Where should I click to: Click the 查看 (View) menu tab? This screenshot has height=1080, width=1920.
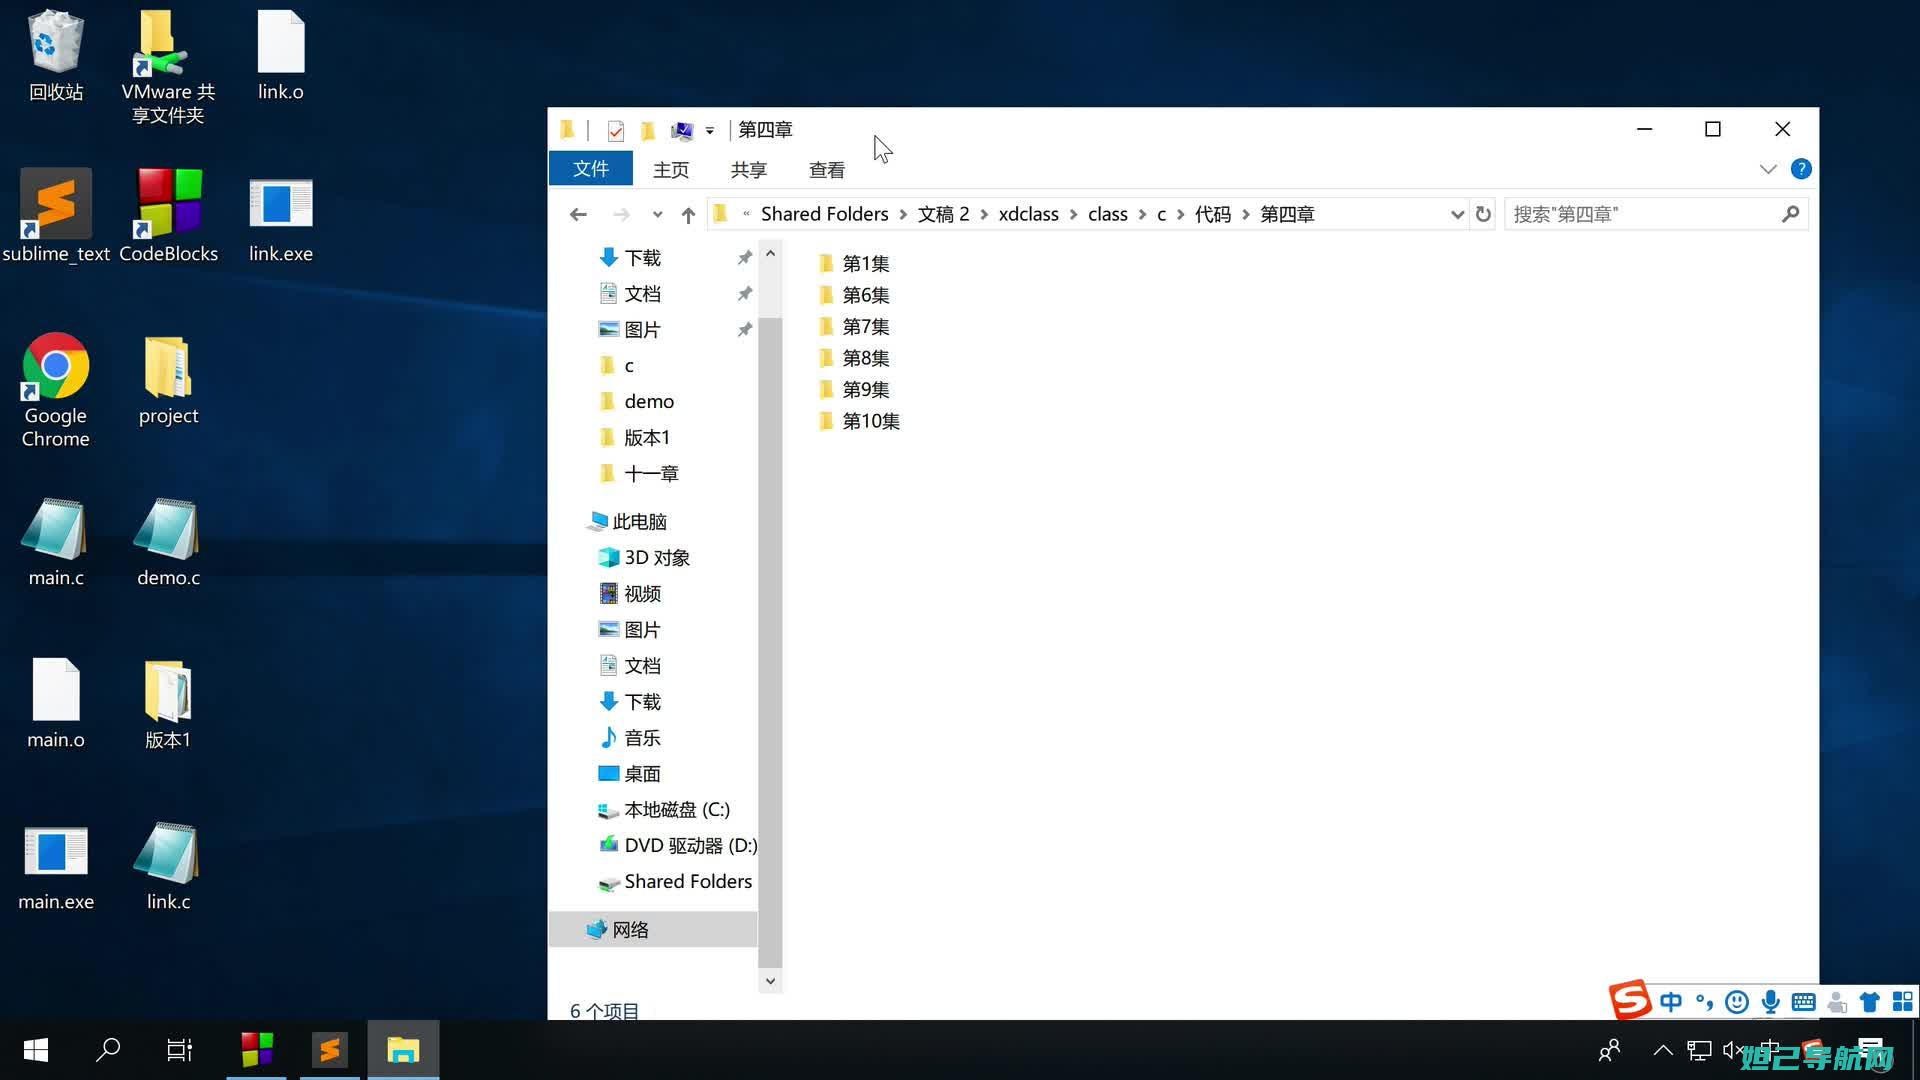point(825,169)
